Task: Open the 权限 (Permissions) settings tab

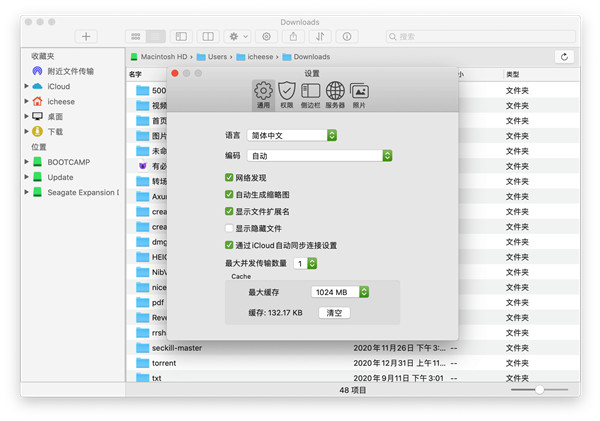Action: [x=287, y=94]
